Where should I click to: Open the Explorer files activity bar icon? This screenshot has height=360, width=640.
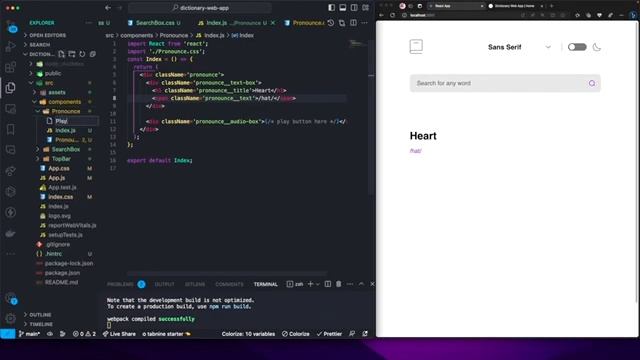[11, 87]
